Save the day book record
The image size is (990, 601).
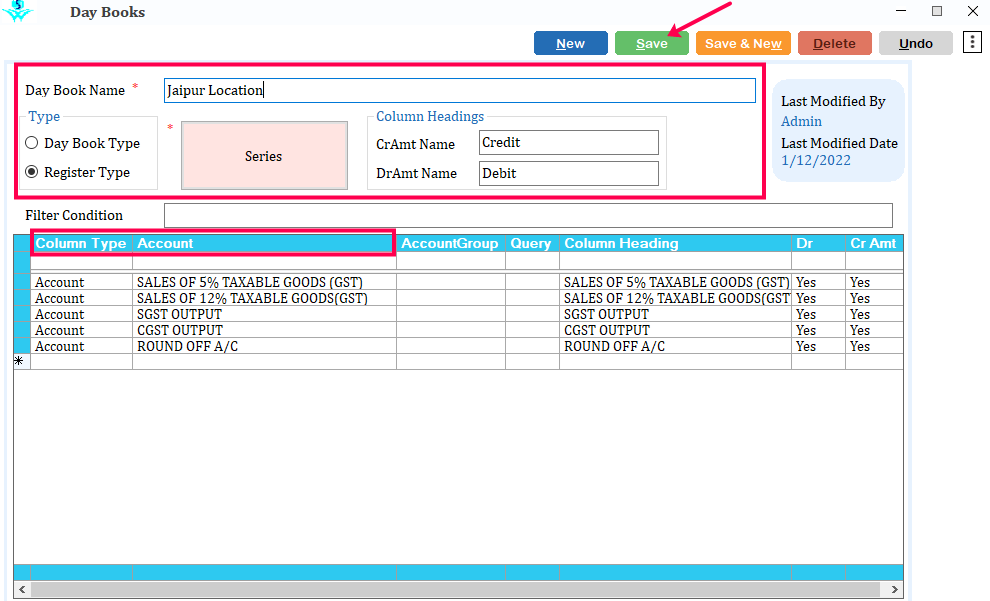click(x=651, y=43)
